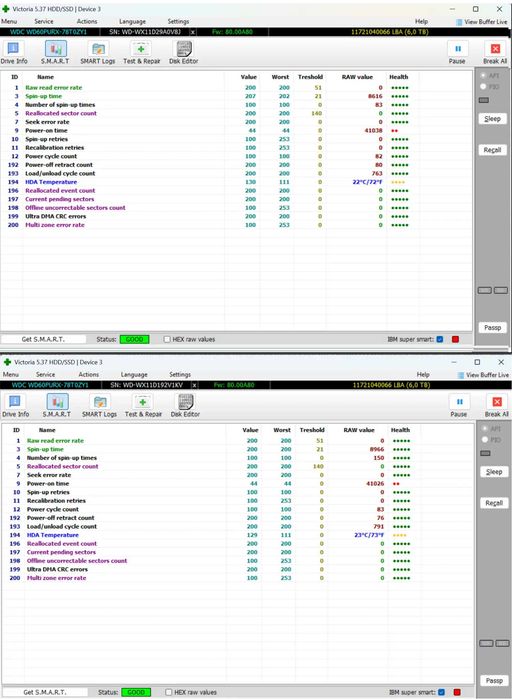Screen dimensions: 512x699
Task: Click green GOOD status in top window
Action: click(x=134, y=339)
